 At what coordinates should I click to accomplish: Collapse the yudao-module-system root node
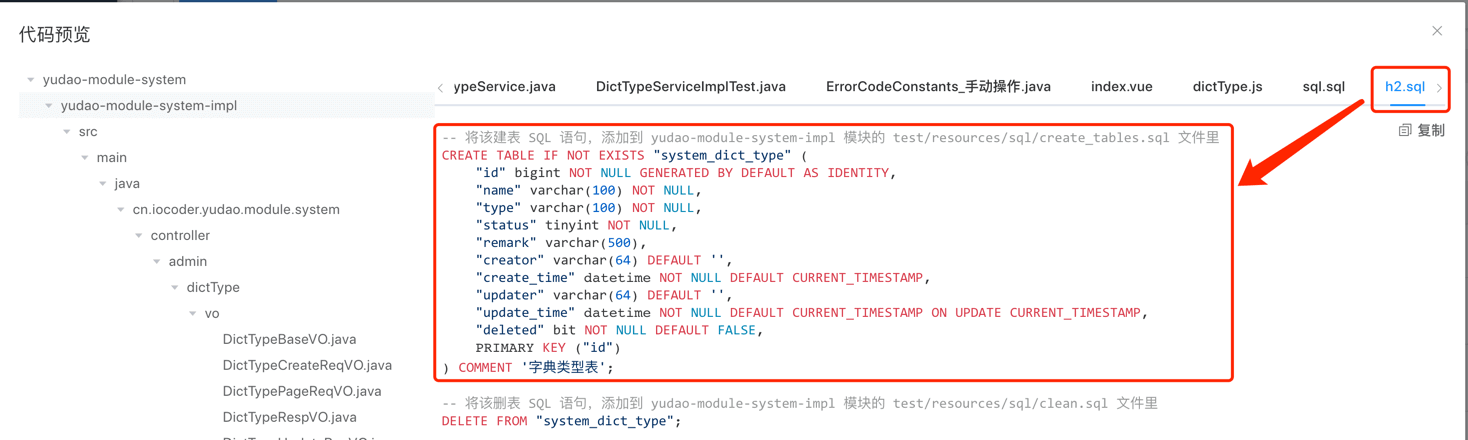pos(31,80)
